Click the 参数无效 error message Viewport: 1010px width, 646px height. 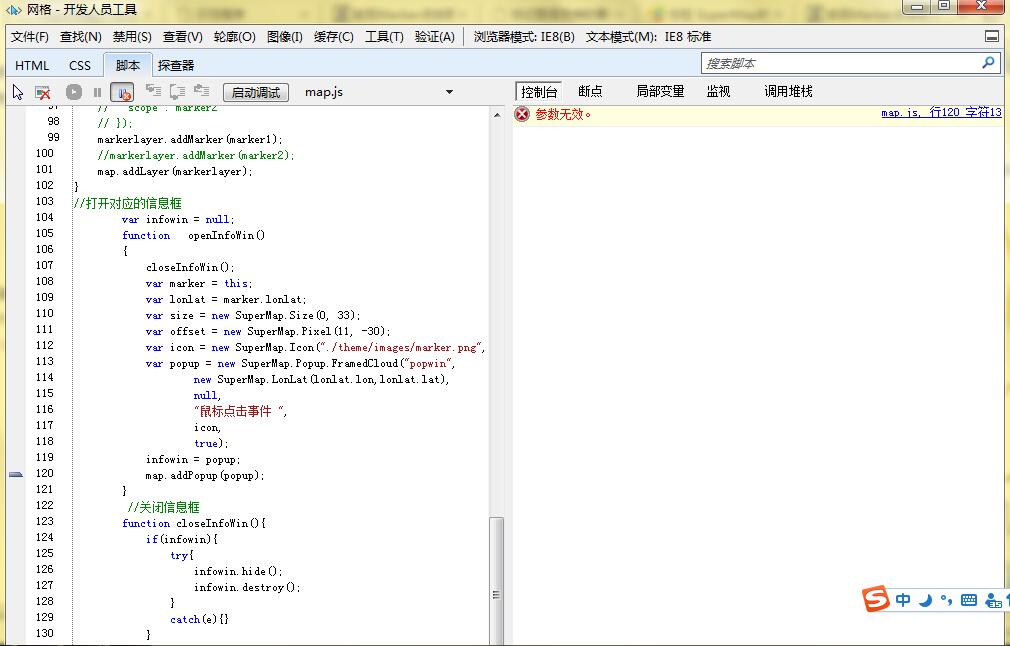click(x=563, y=115)
